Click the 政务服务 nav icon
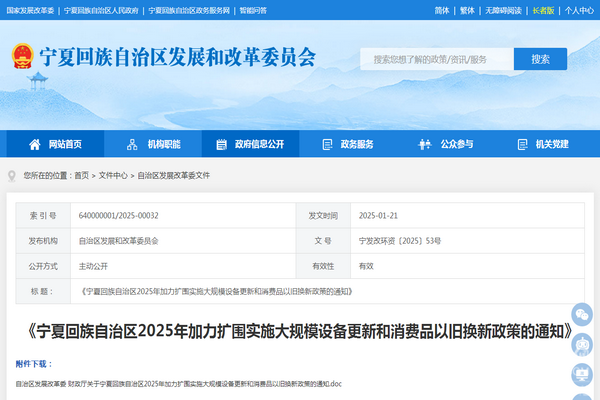The image size is (600, 400). pos(327,144)
